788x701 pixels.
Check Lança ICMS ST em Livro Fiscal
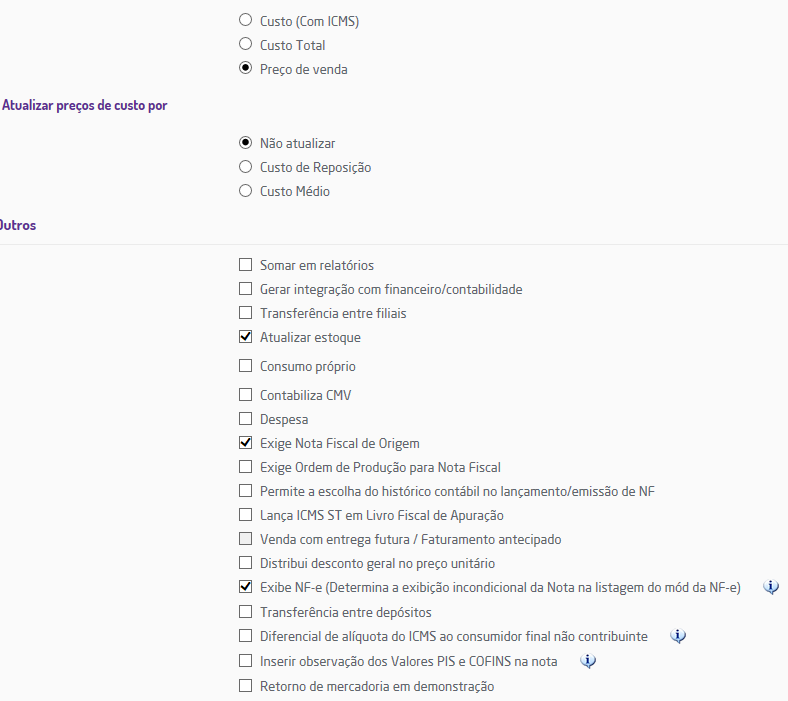pyautogui.click(x=246, y=515)
